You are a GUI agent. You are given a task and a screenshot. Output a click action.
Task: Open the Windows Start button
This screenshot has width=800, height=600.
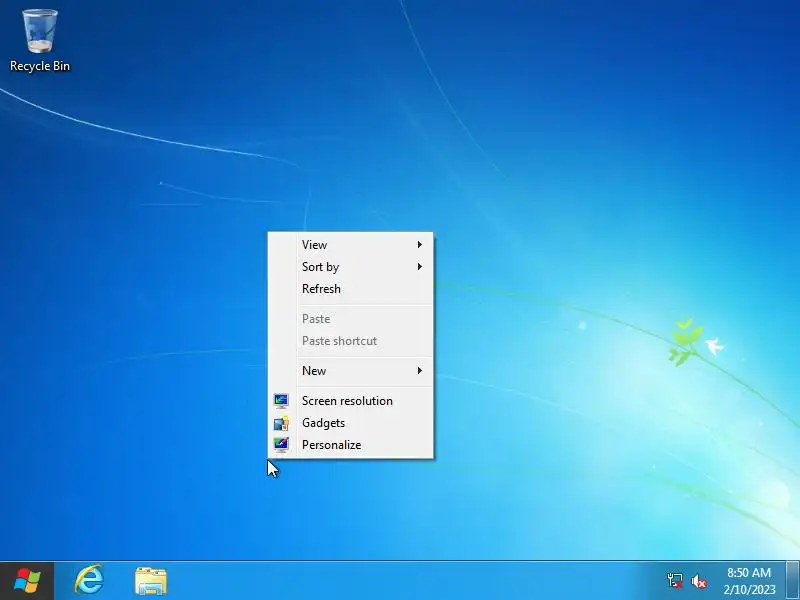27,581
